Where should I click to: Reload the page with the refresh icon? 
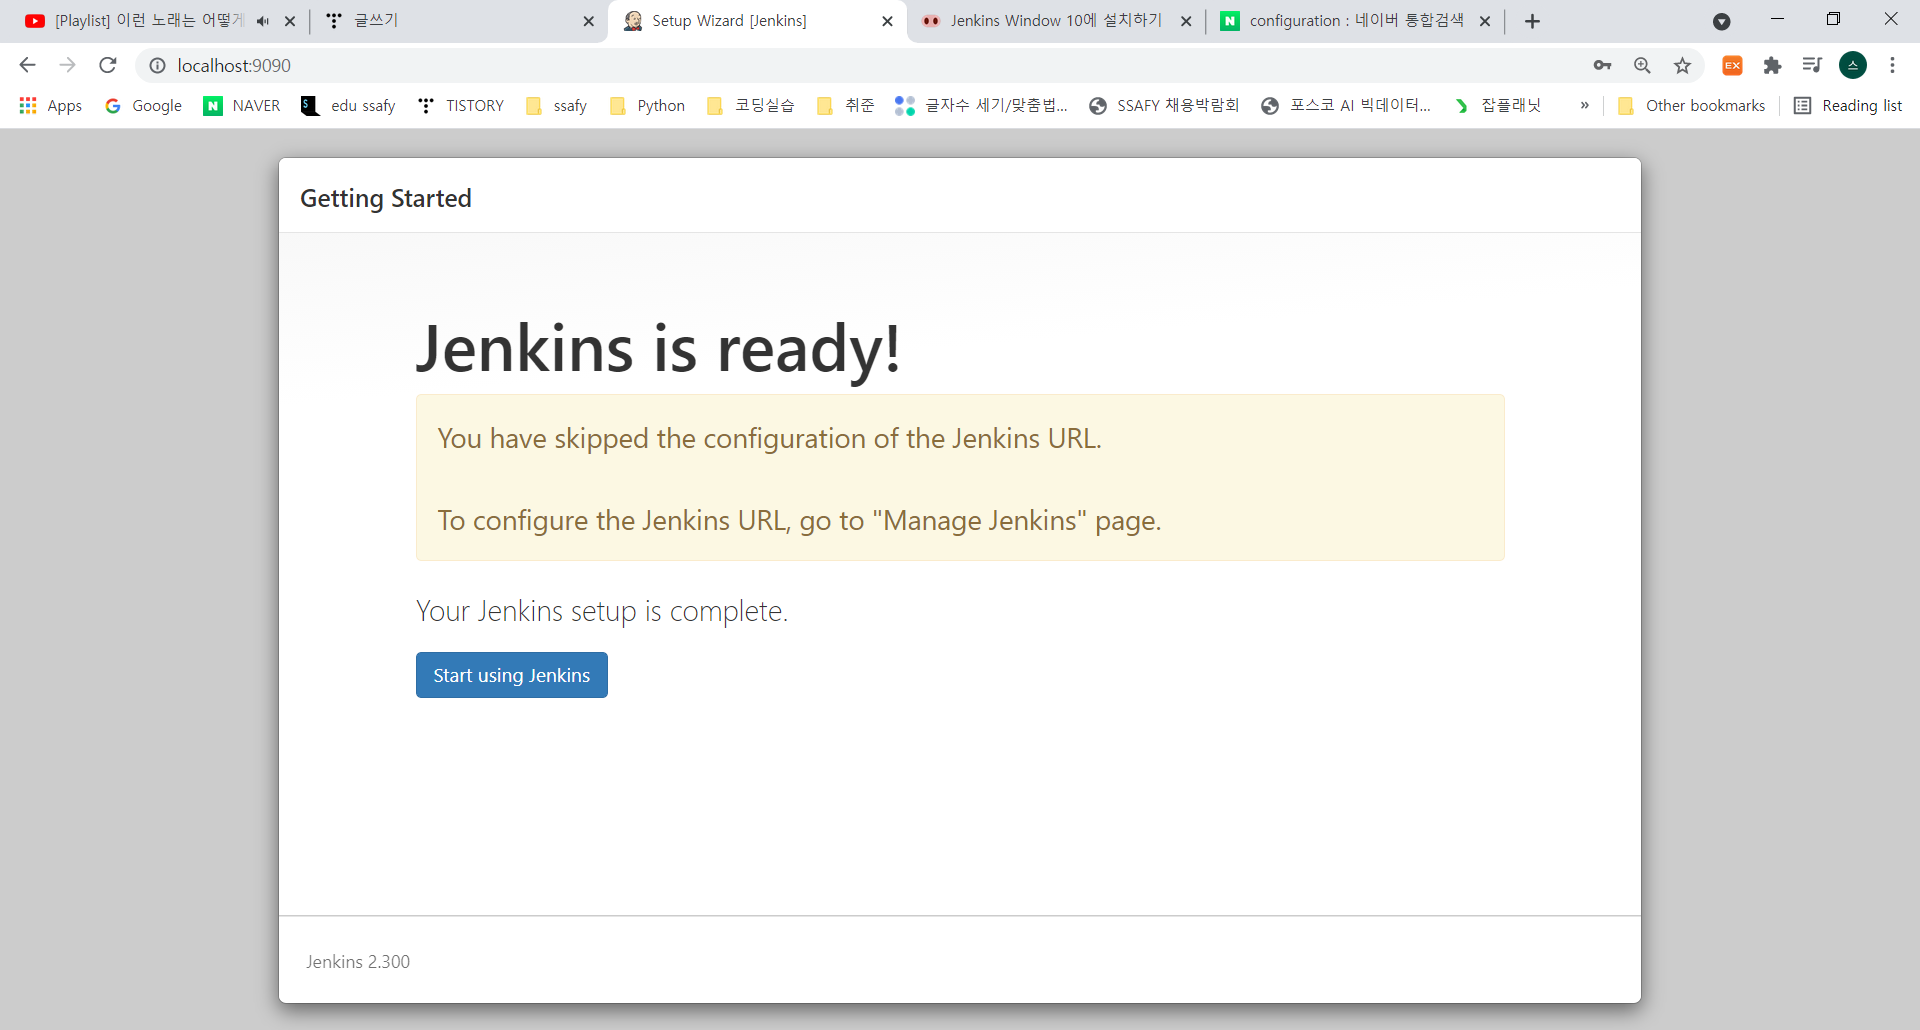108,65
